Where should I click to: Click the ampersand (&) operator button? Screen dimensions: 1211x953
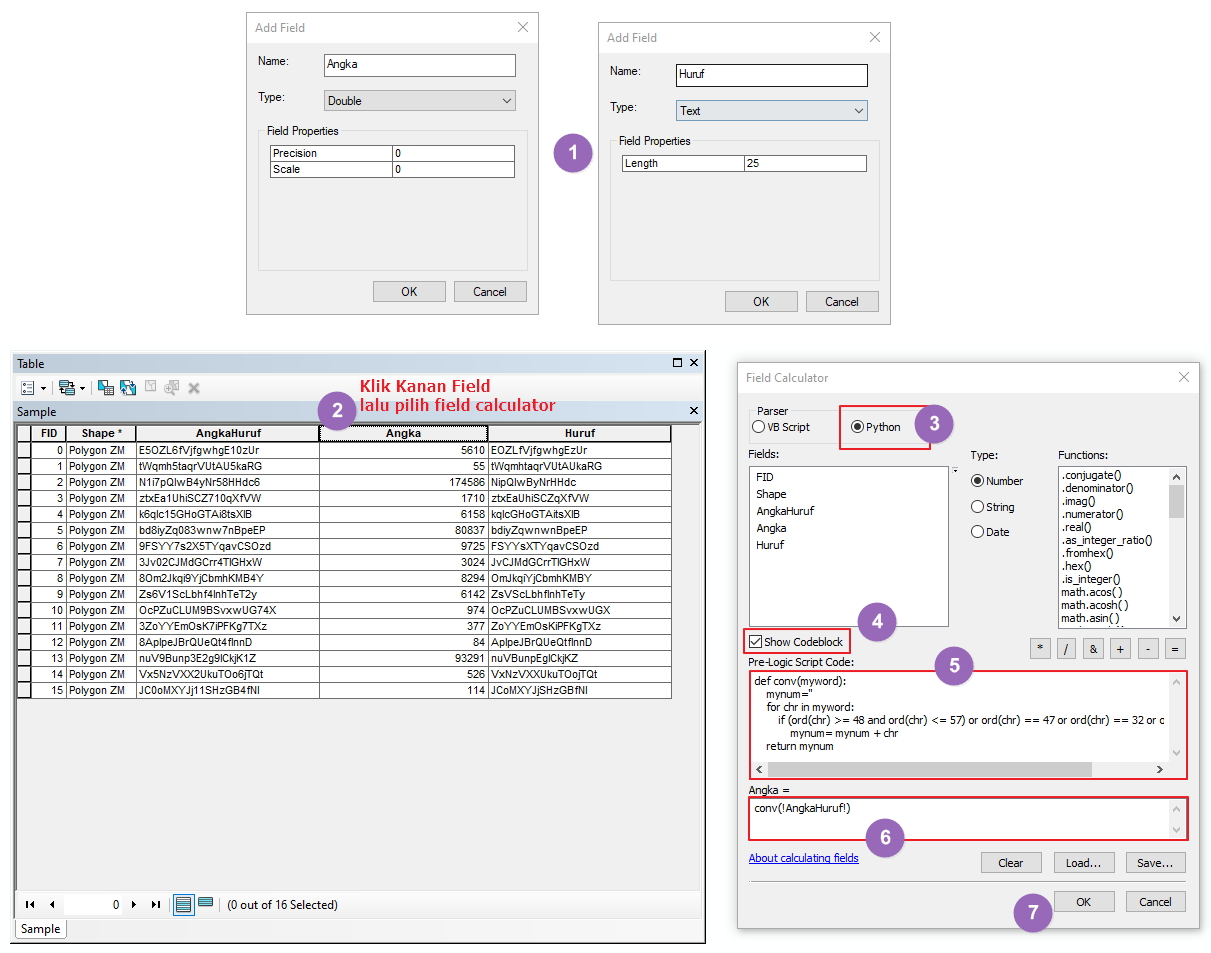[1094, 648]
